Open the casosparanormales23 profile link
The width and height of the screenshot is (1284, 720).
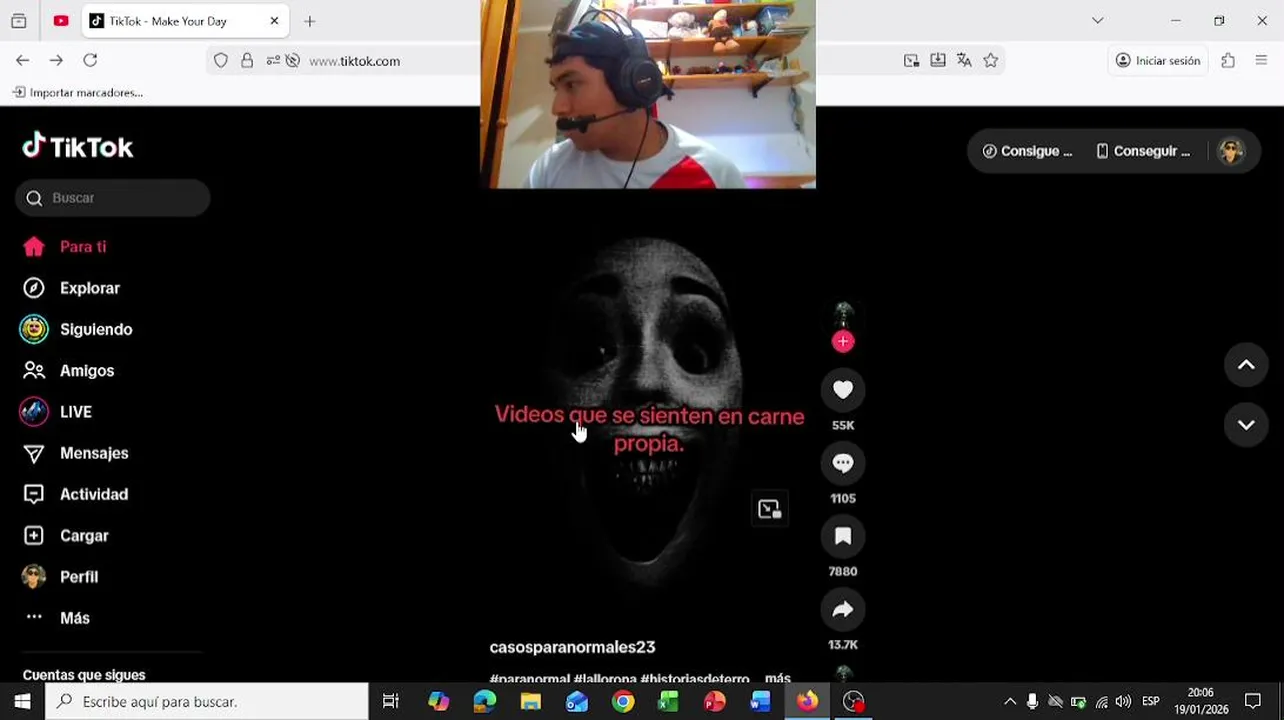click(572, 647)
